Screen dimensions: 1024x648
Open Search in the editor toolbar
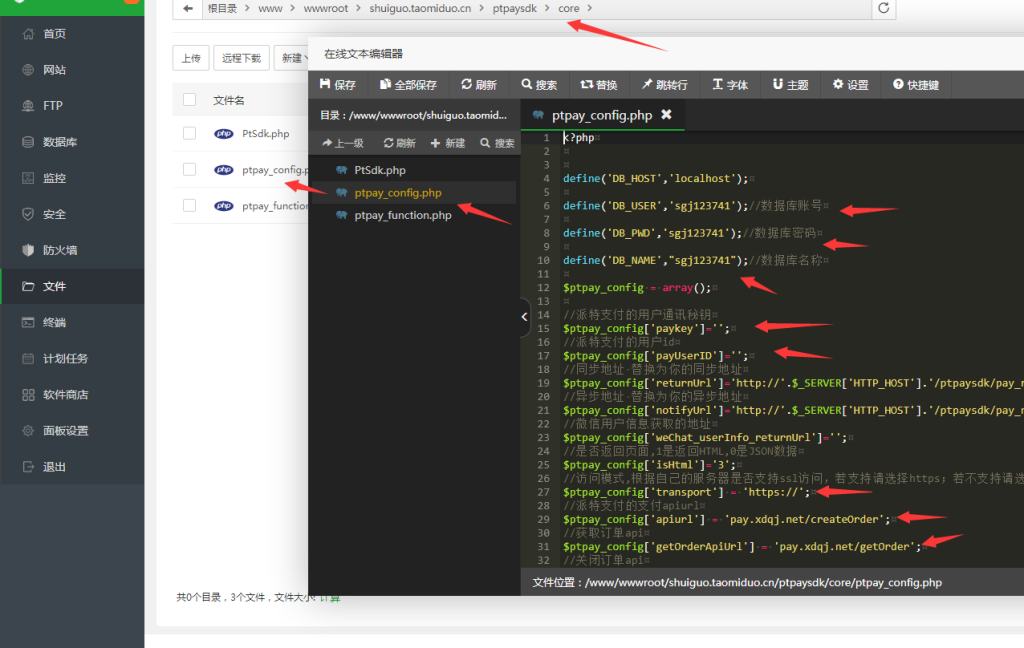[x=539, y=85]
